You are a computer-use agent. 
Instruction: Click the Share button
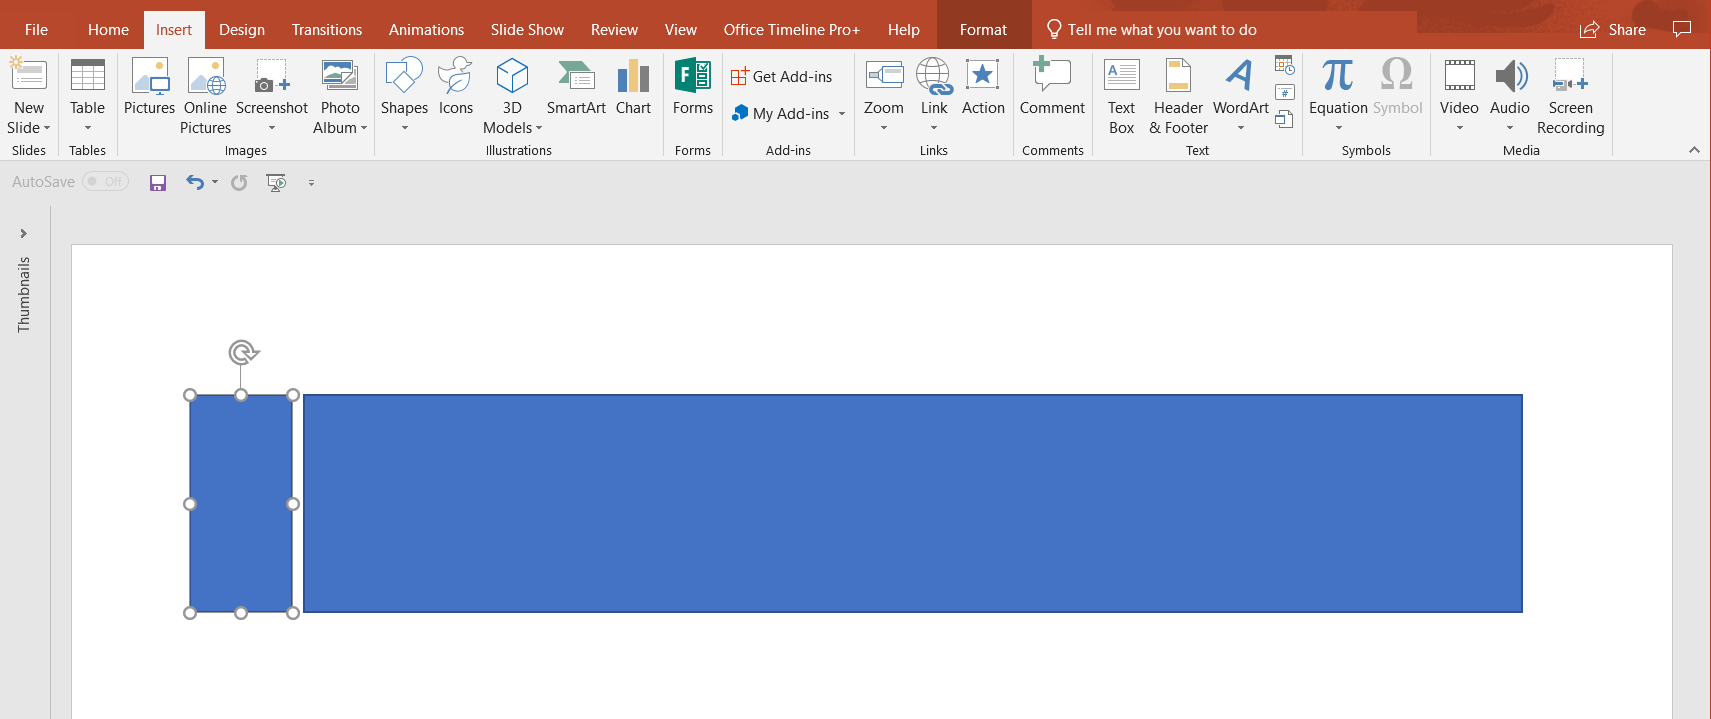pyautogui.click(x=1612, y=30)
